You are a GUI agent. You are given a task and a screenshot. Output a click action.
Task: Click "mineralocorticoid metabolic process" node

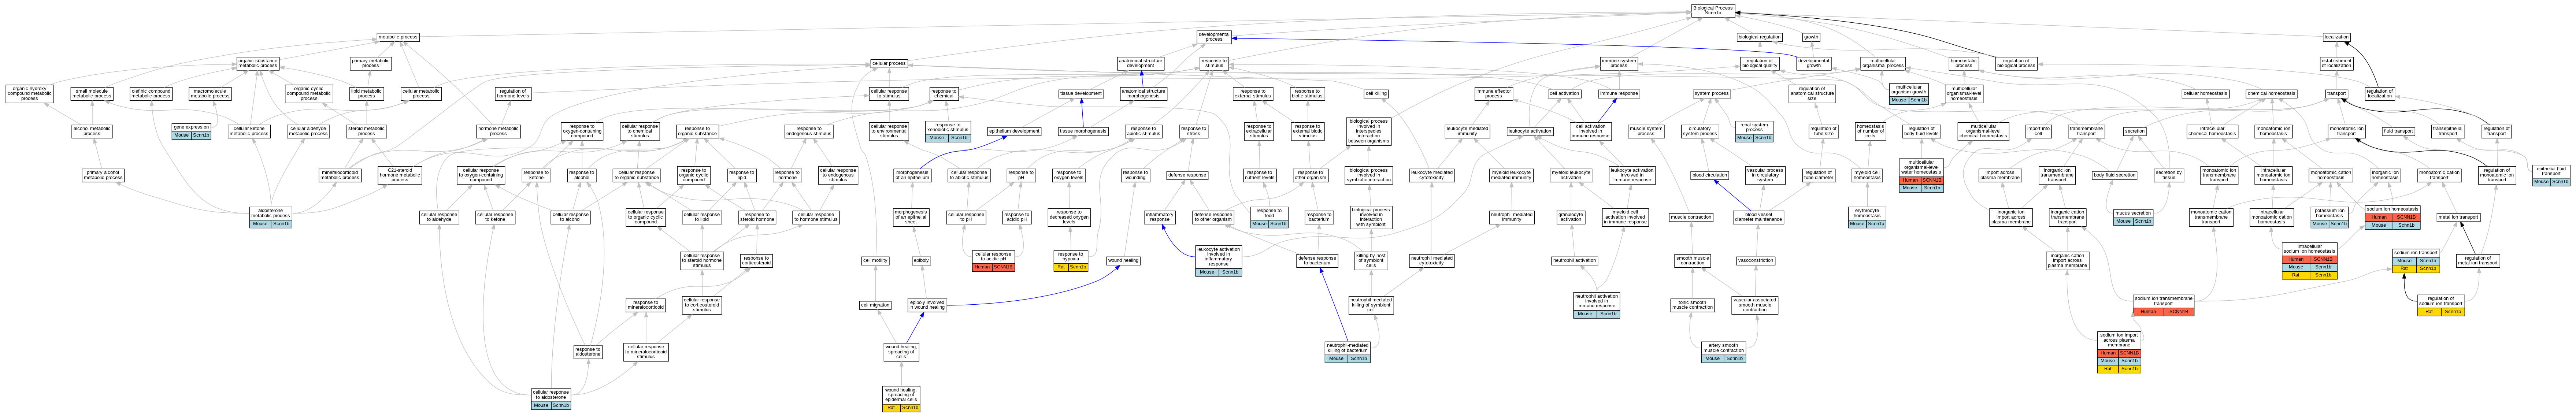tap(339, 176)
